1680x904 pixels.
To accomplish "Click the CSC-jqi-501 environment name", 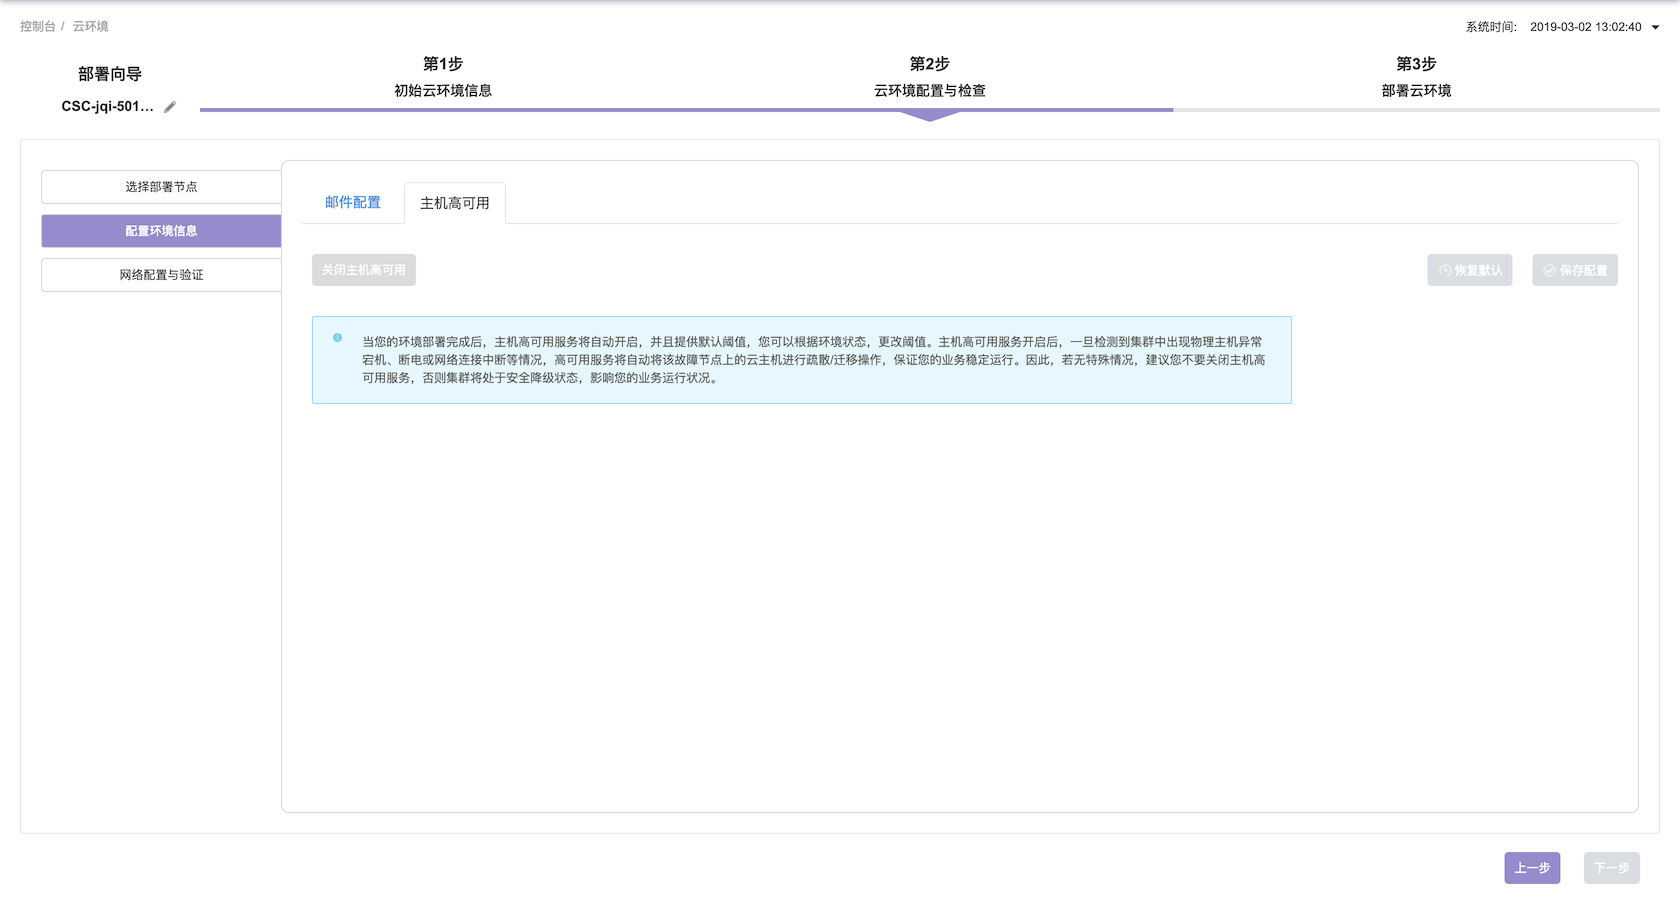I will tap(107, 107).
